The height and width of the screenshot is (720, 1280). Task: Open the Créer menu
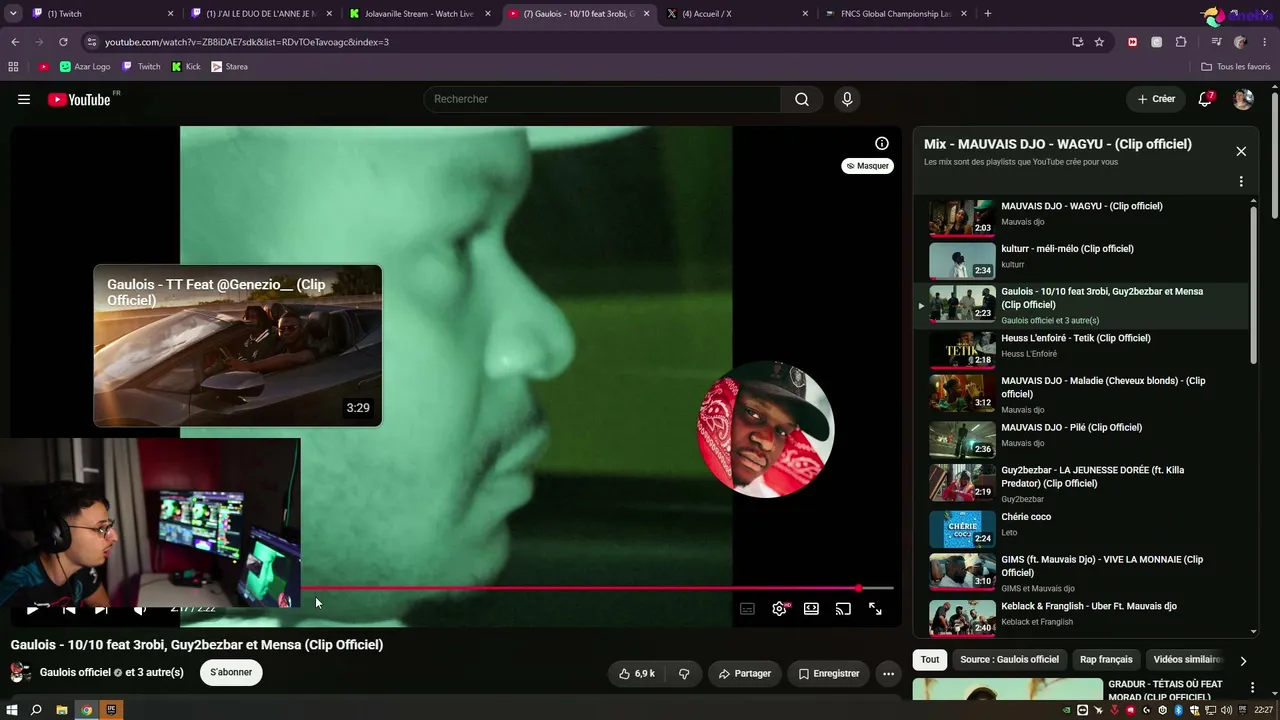1156,99
